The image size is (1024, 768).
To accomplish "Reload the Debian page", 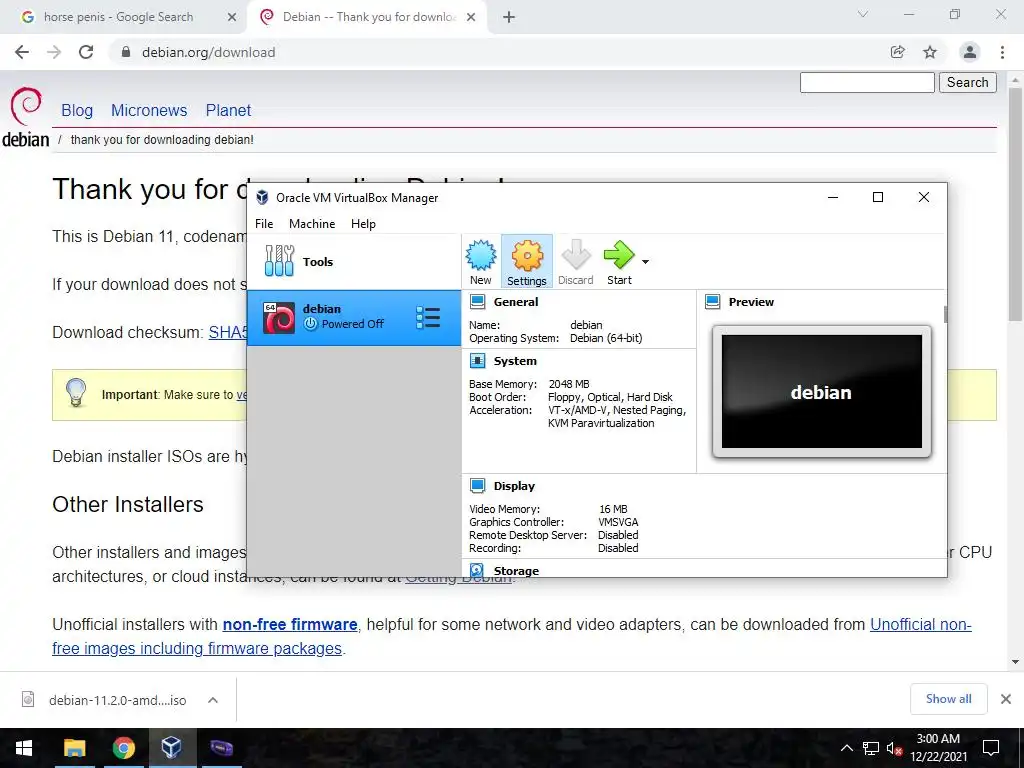I will point(86,52).
